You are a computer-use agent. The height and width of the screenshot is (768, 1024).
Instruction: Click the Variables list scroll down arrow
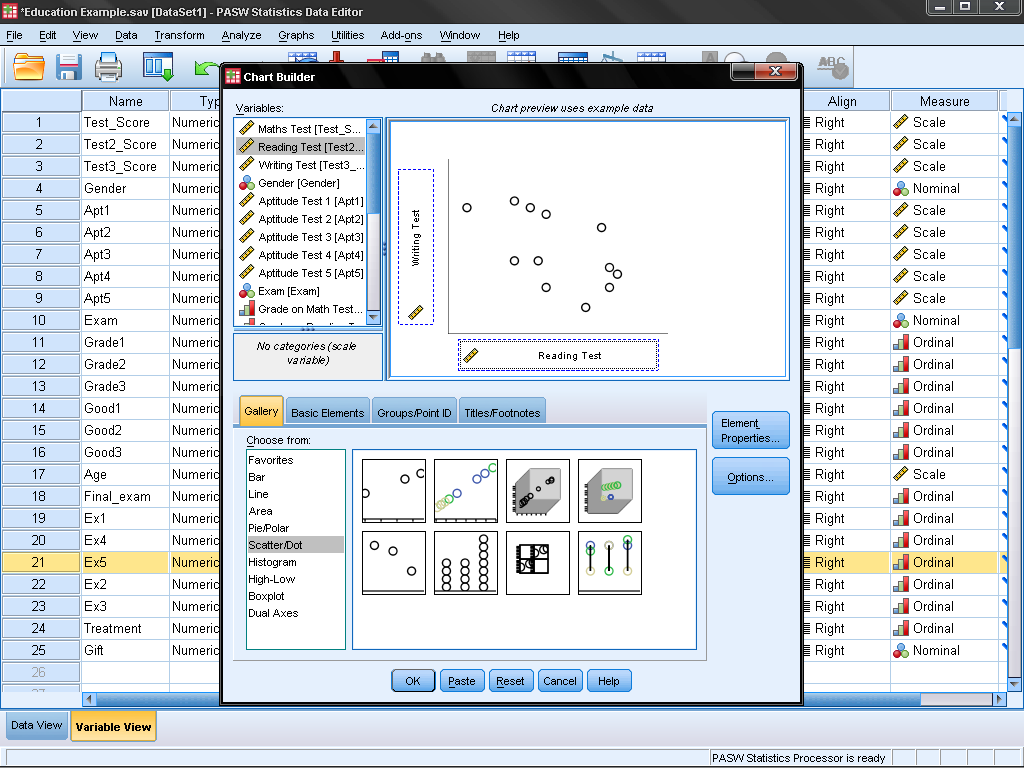pyautogui.click(x=373, y=317)
